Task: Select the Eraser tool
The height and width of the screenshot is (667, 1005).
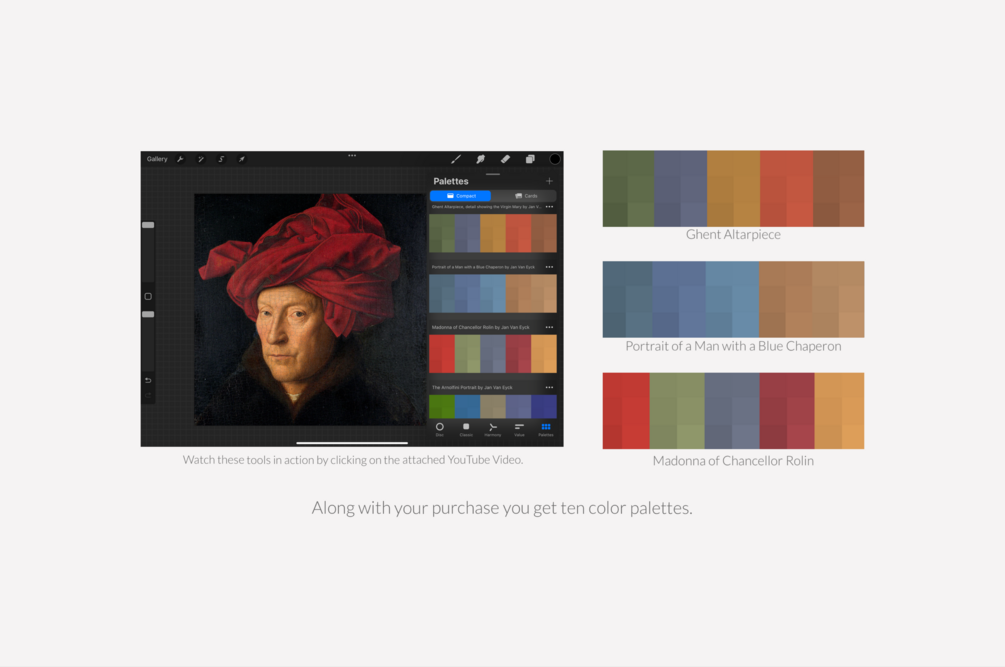Action: [x=505, y=159]
